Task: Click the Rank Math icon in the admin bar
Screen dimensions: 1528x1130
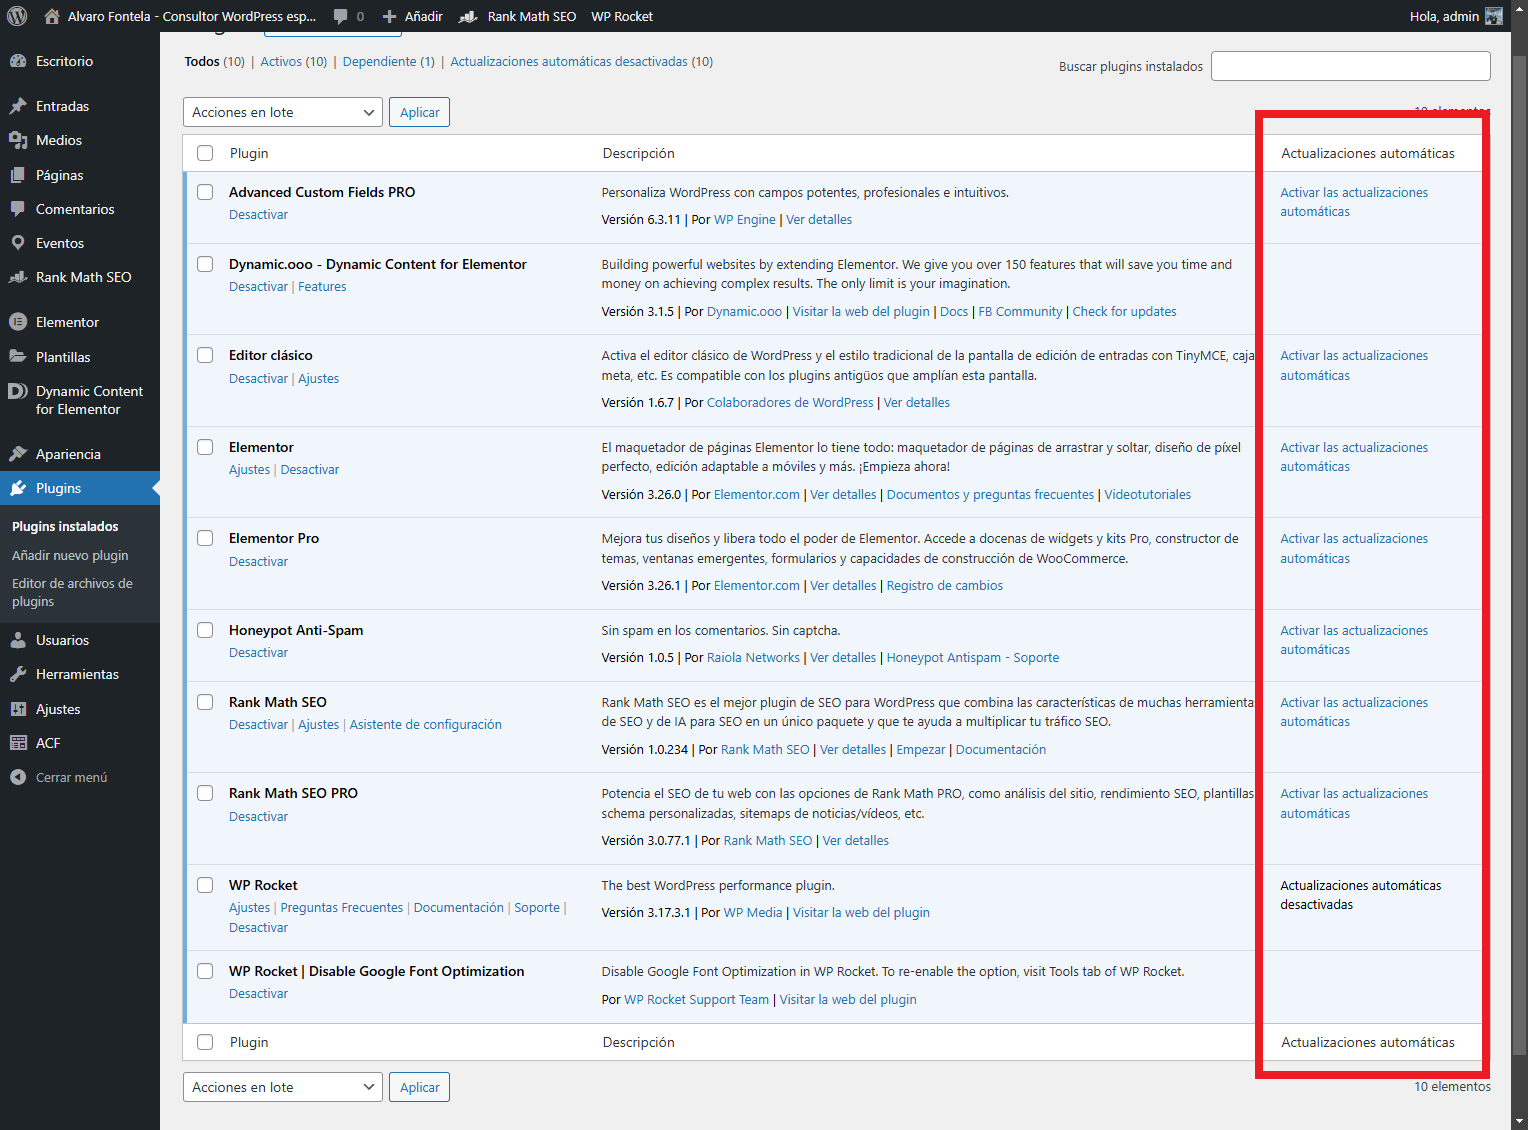Action: pyautogui.click(x=468, y=16)
